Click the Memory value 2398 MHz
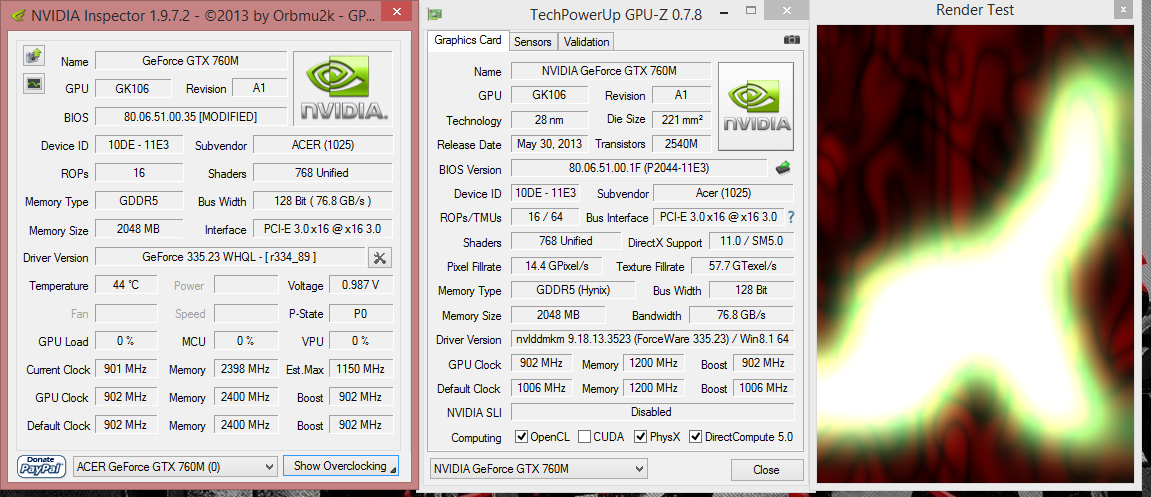 pyautogui.click(x=246, y=369)
